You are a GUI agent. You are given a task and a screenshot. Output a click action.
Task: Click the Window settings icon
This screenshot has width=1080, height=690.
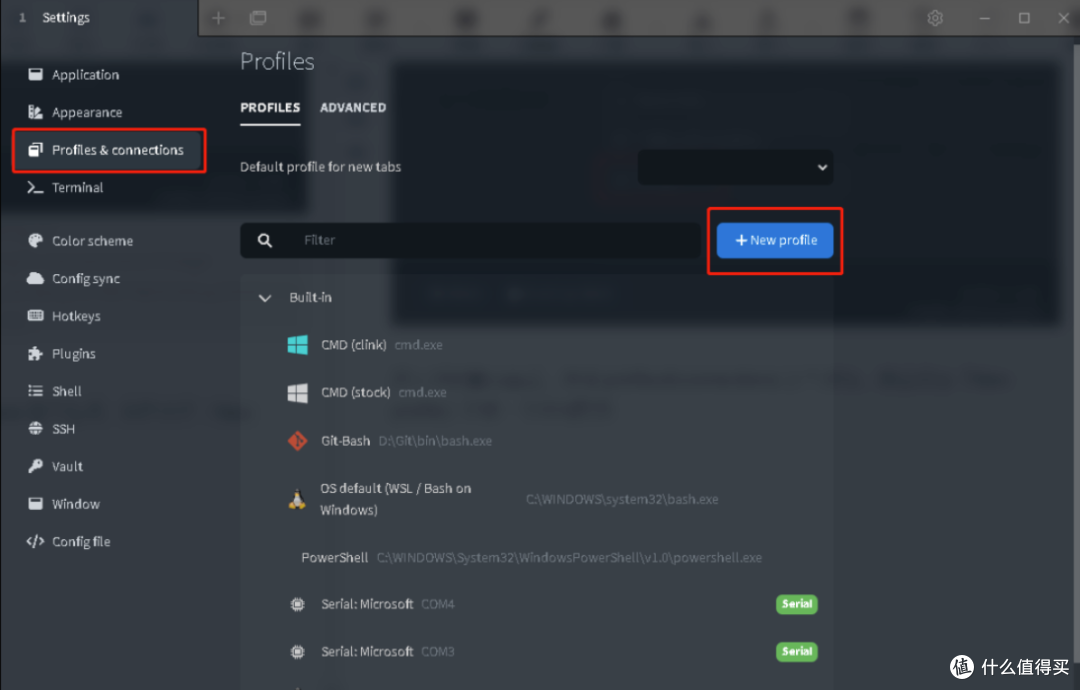(35, 503)
